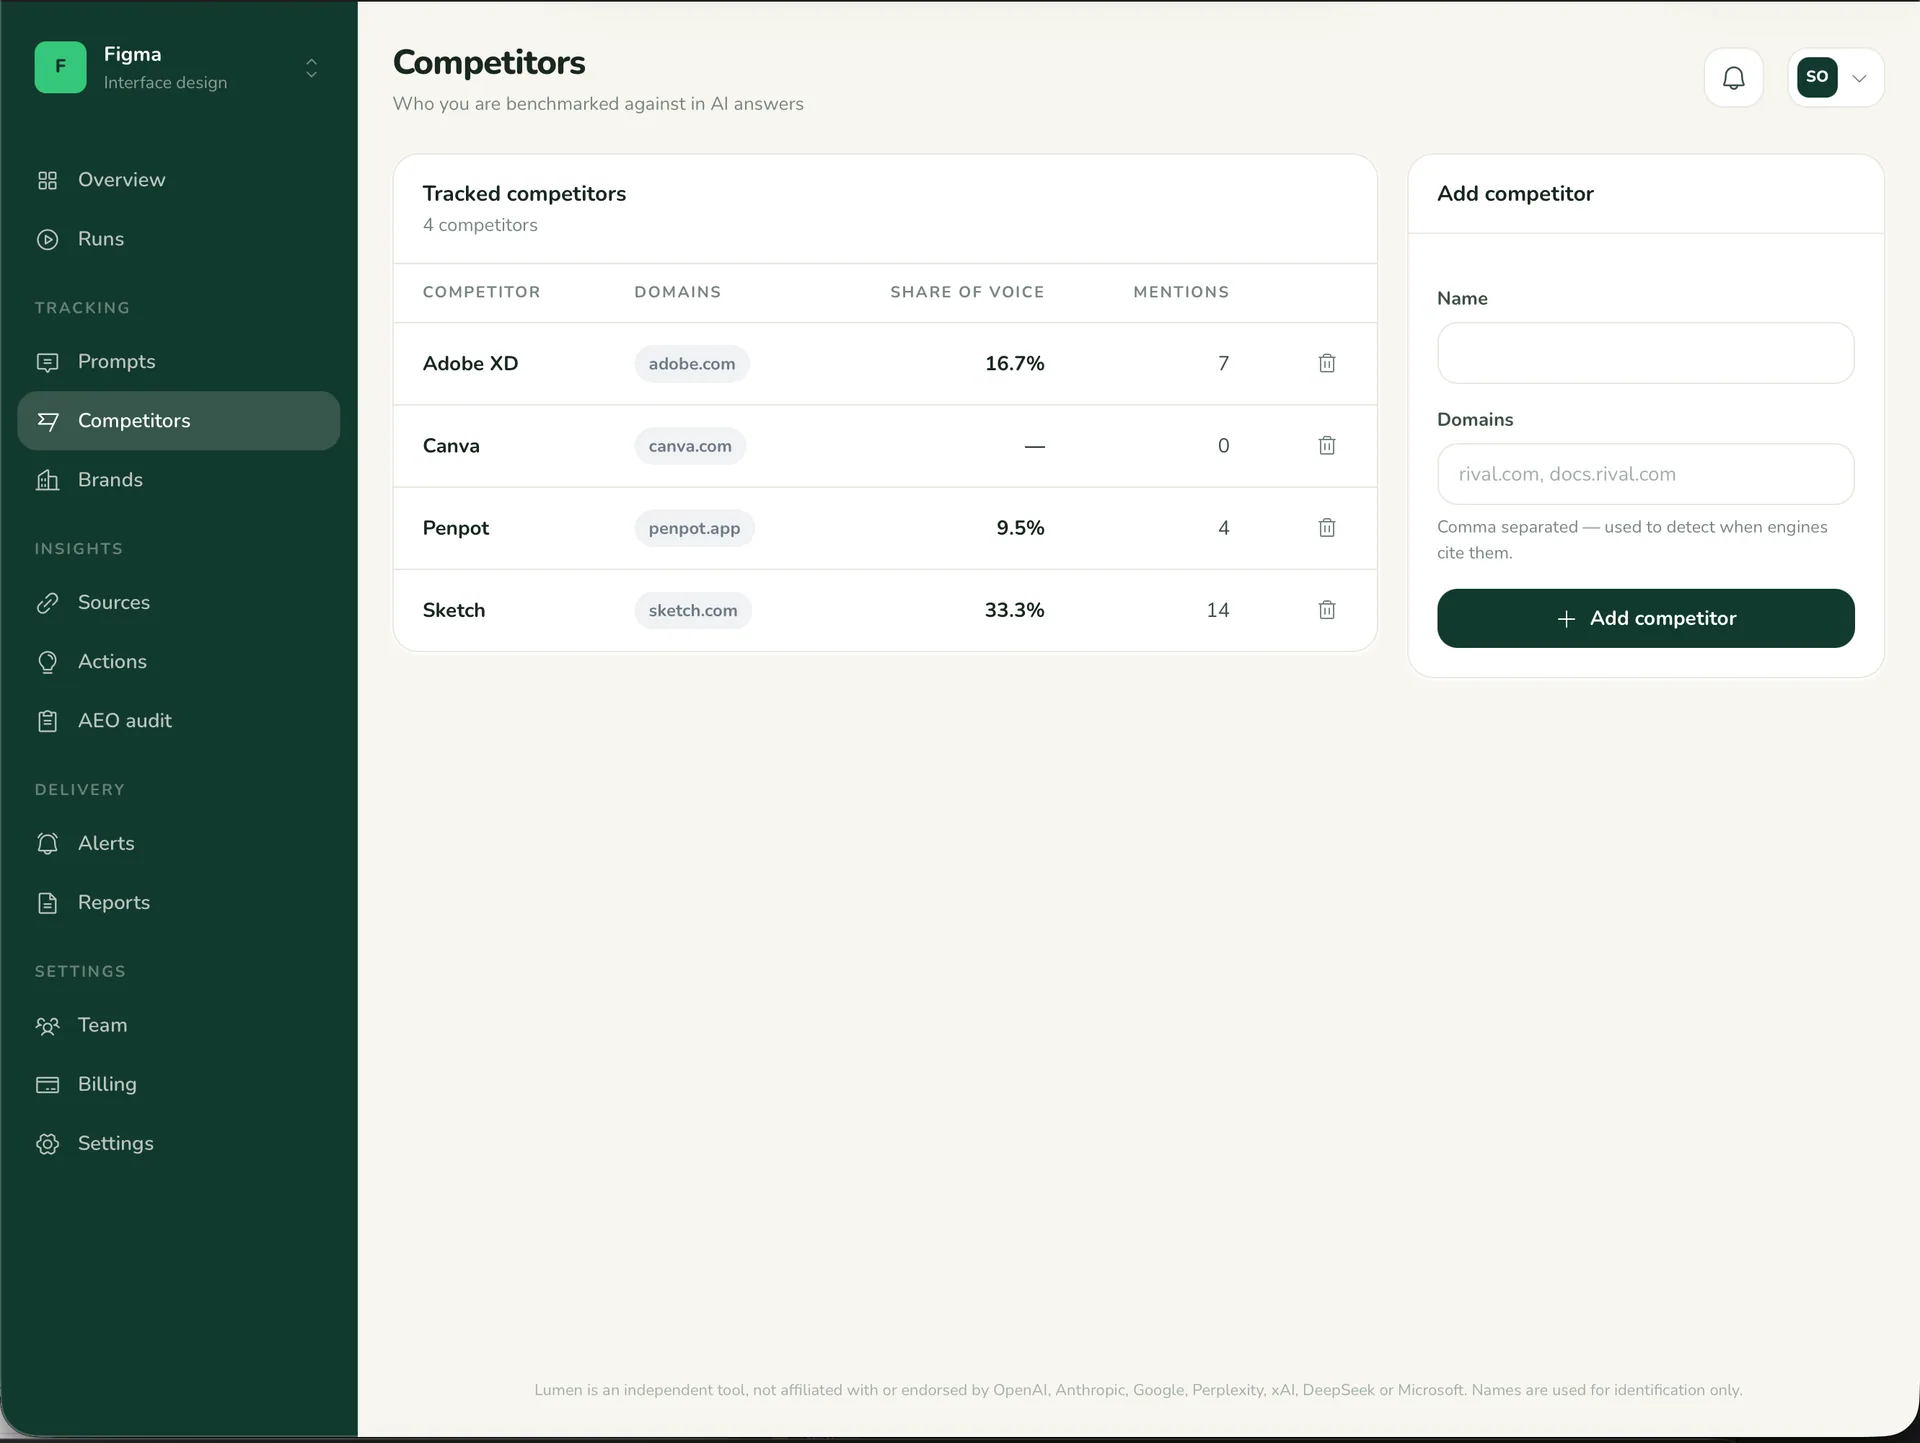The image size is (1920, 1443).
Task: Open the Runs page
Action: pos(178,239)
